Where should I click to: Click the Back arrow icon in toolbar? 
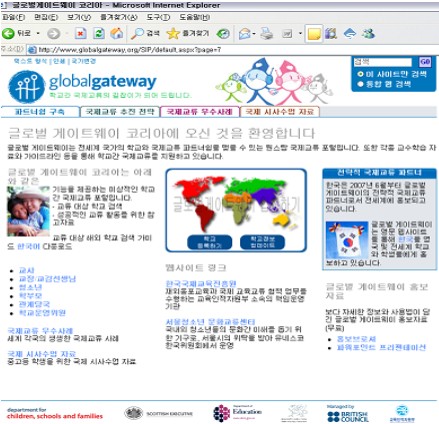(8, 33)
